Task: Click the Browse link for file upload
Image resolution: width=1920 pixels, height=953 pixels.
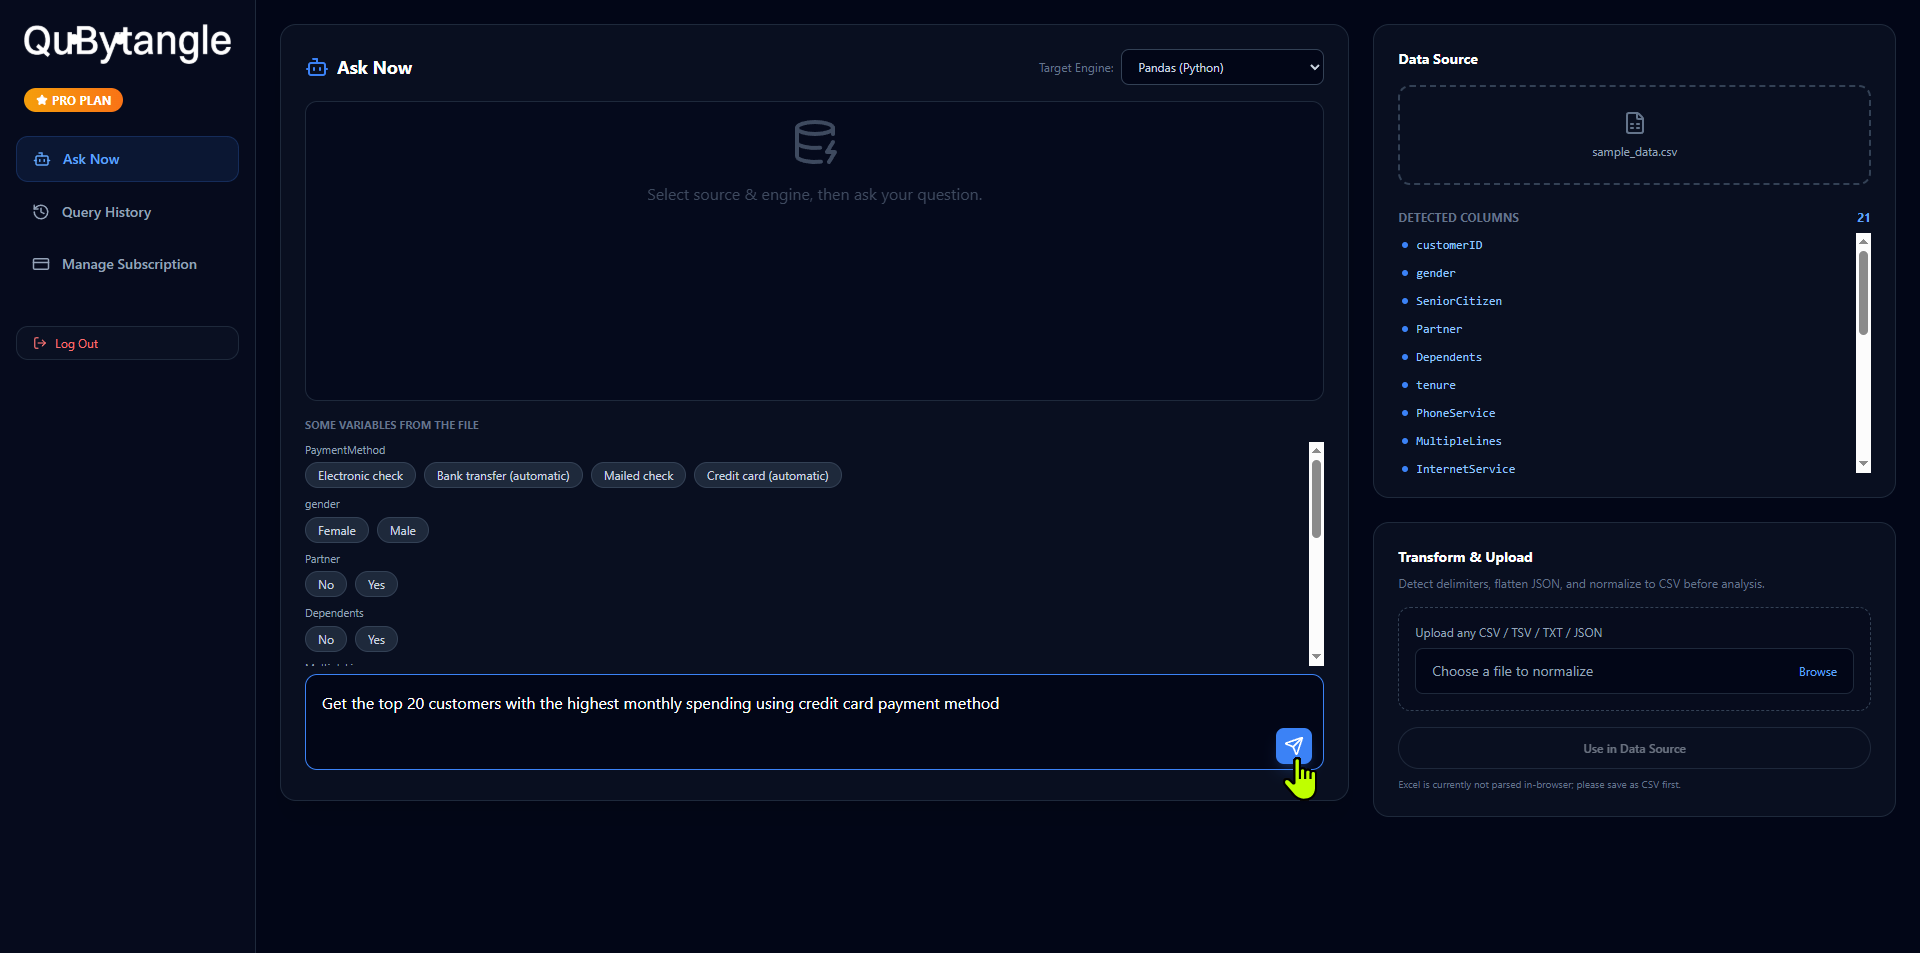Action: [x=1817, y=671]
